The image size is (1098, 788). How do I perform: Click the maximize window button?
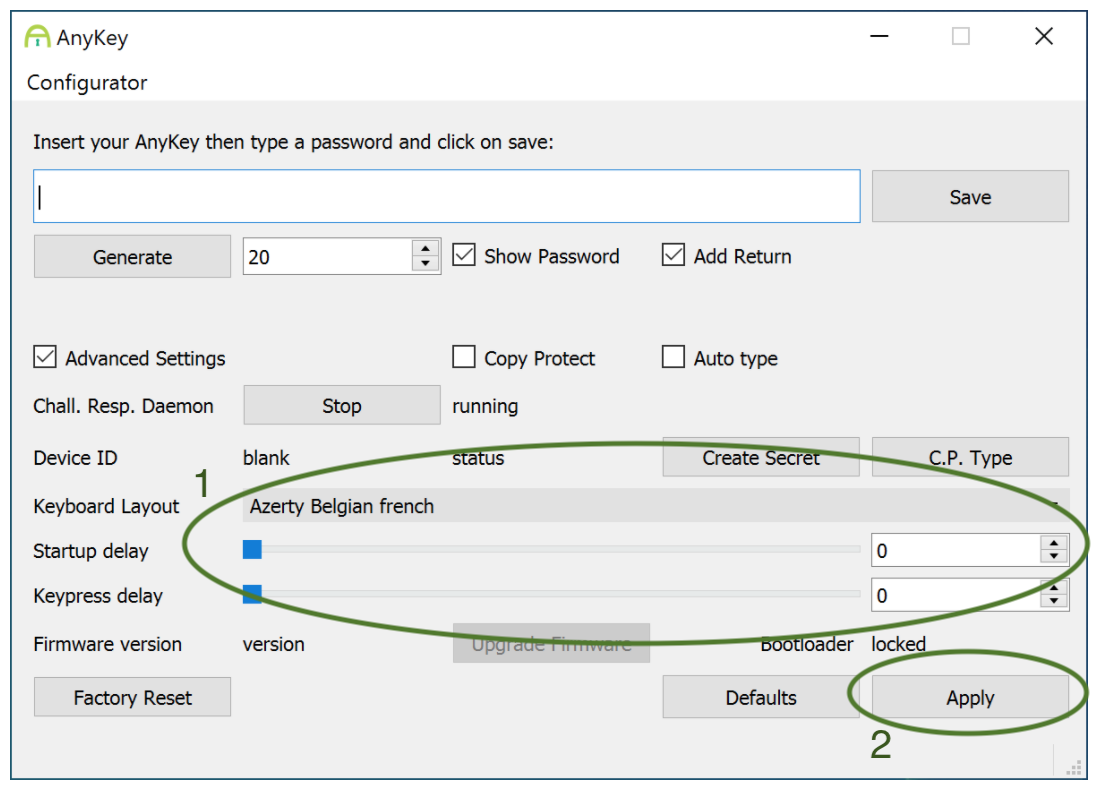(961, 36)
